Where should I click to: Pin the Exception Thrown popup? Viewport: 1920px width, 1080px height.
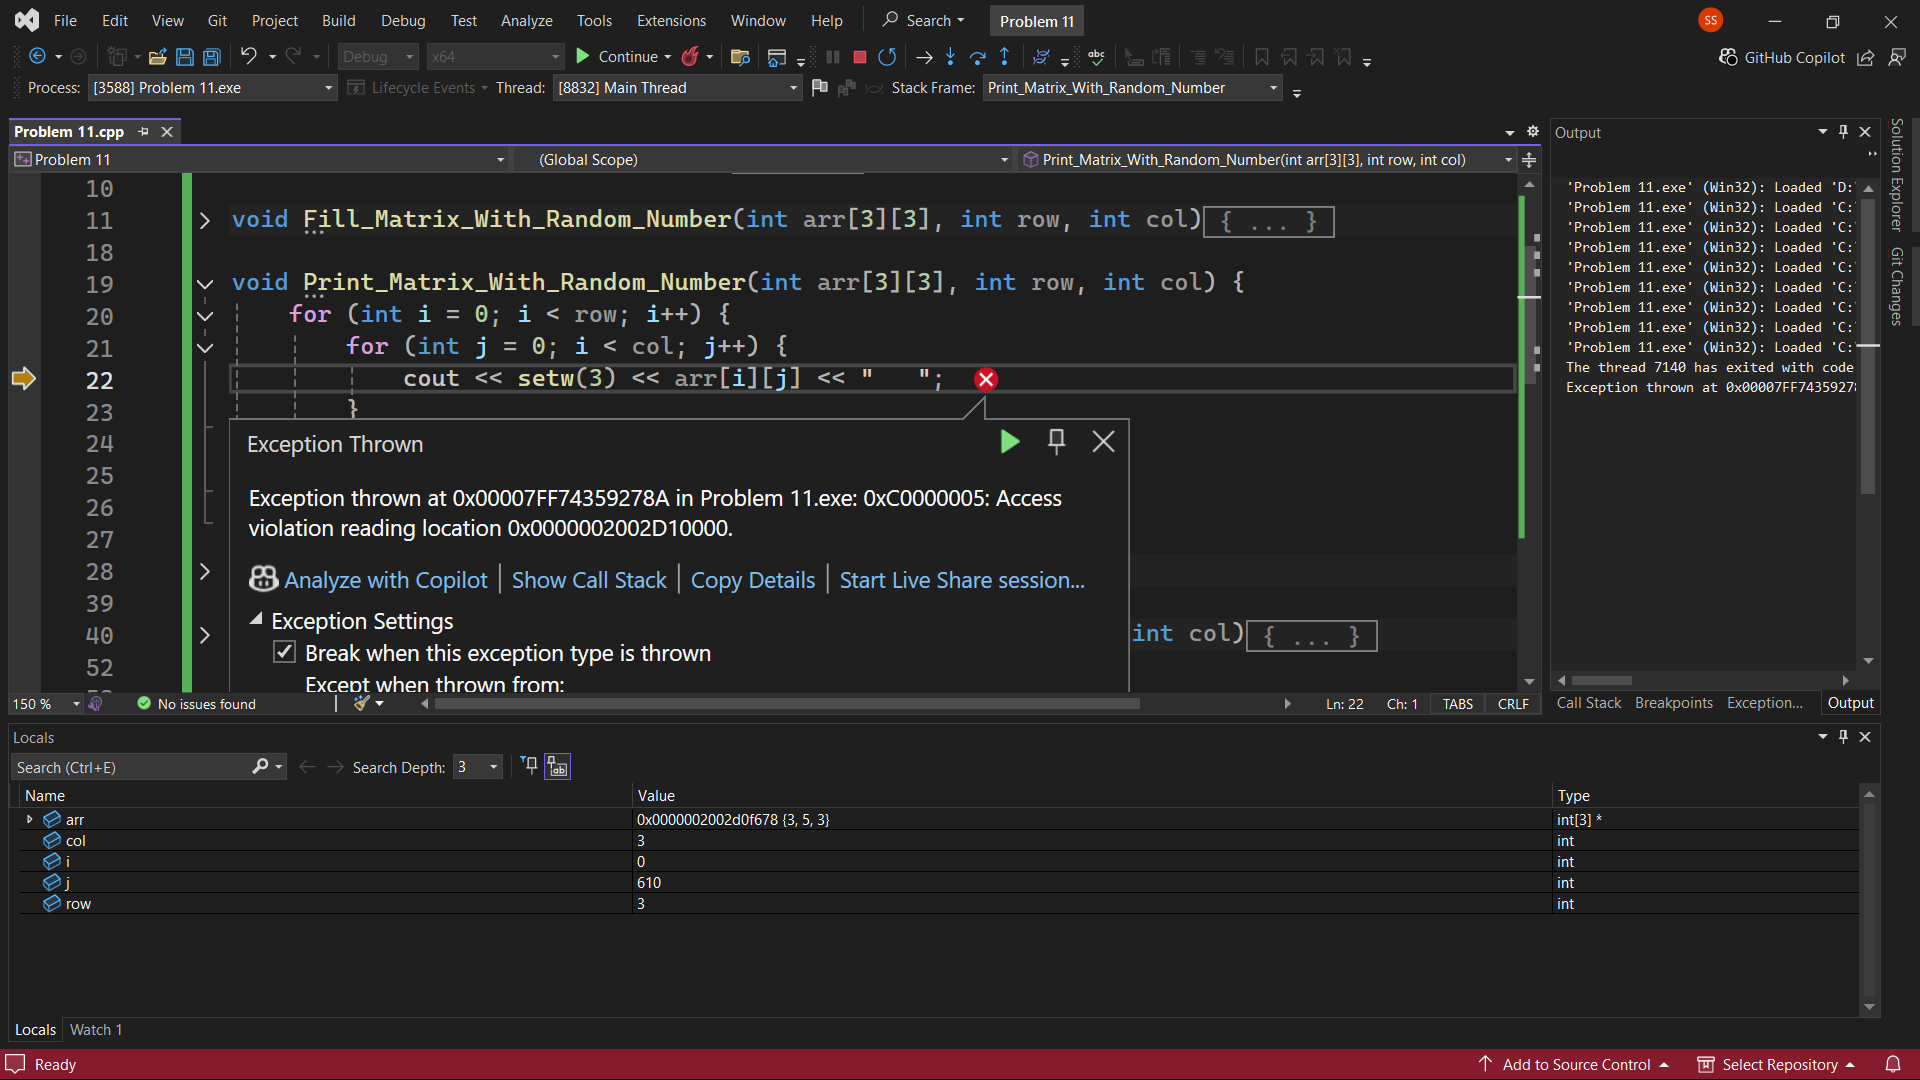1056,441
